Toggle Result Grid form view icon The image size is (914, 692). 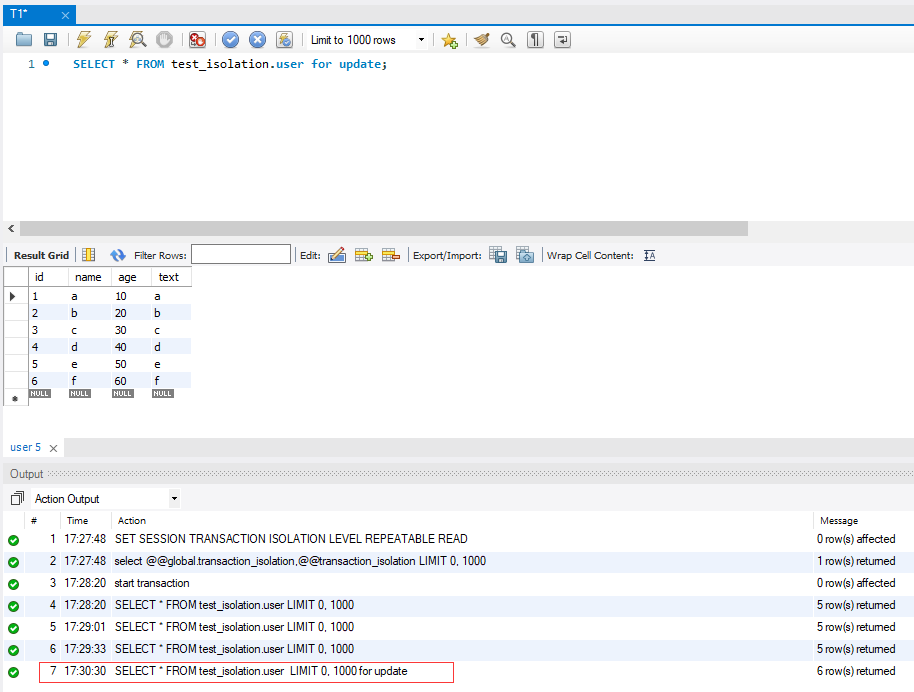click(89, 255)
